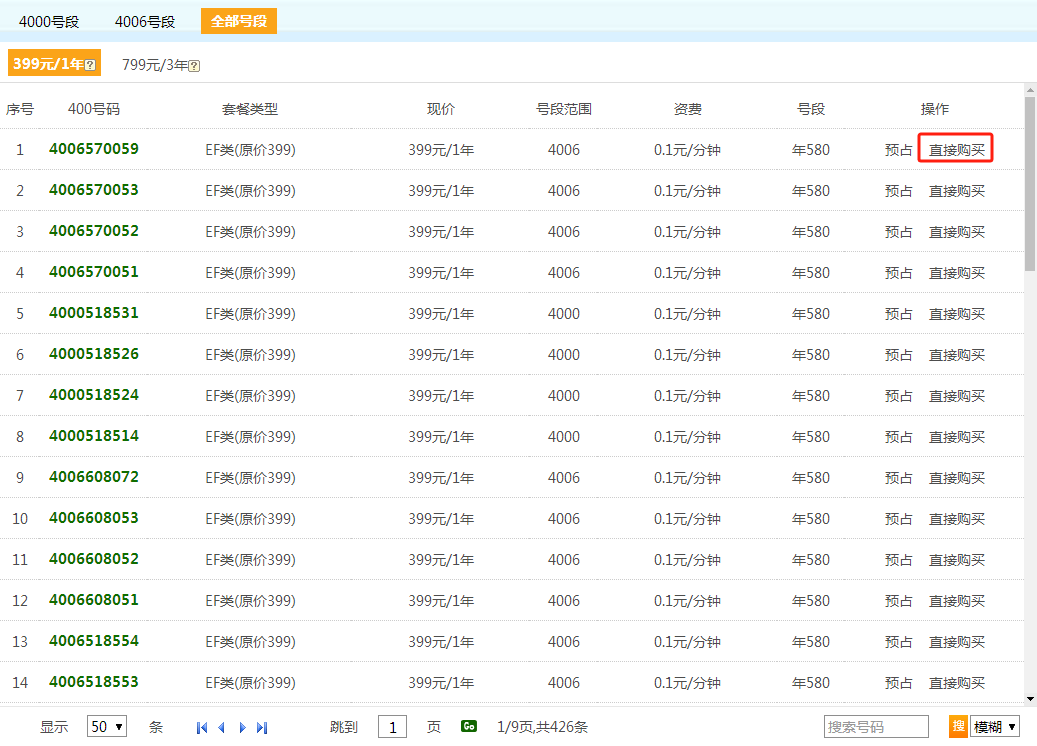Click 直接购买 for number 4006570059
1037x746 pixels.
pyautogui.click(x=957, y=150)
